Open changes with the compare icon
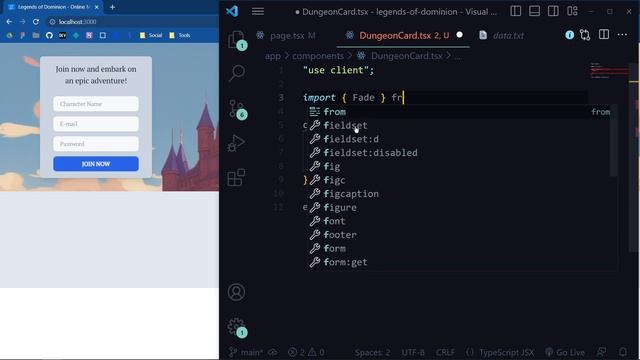Image resolution: width=640 pixels, height=360 pixels. 585,35
